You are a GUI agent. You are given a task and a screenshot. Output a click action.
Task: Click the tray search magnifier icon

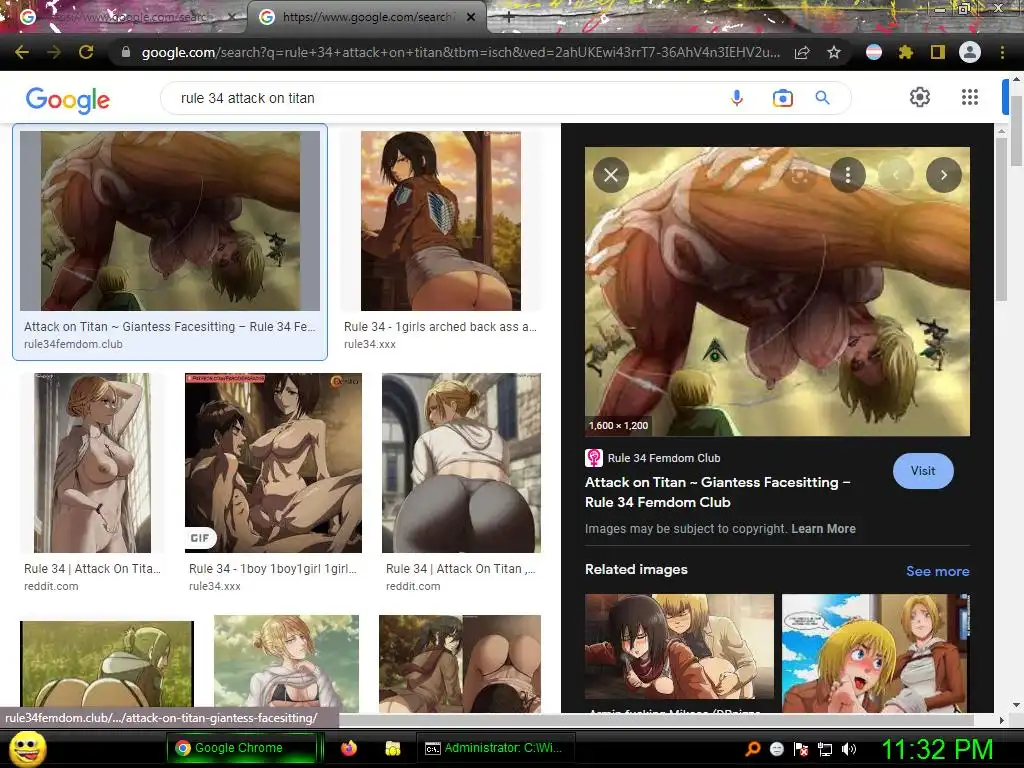pyautogui.click(x=753, y=748)
